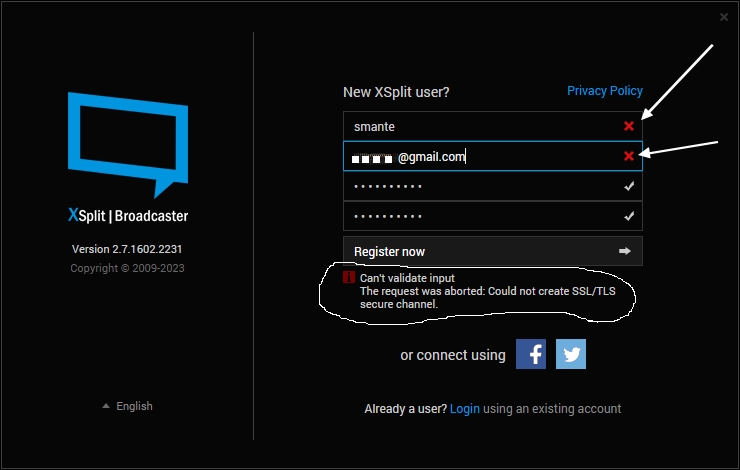Click the red X in the email field
Screen dimensions: 740x470
629,156
